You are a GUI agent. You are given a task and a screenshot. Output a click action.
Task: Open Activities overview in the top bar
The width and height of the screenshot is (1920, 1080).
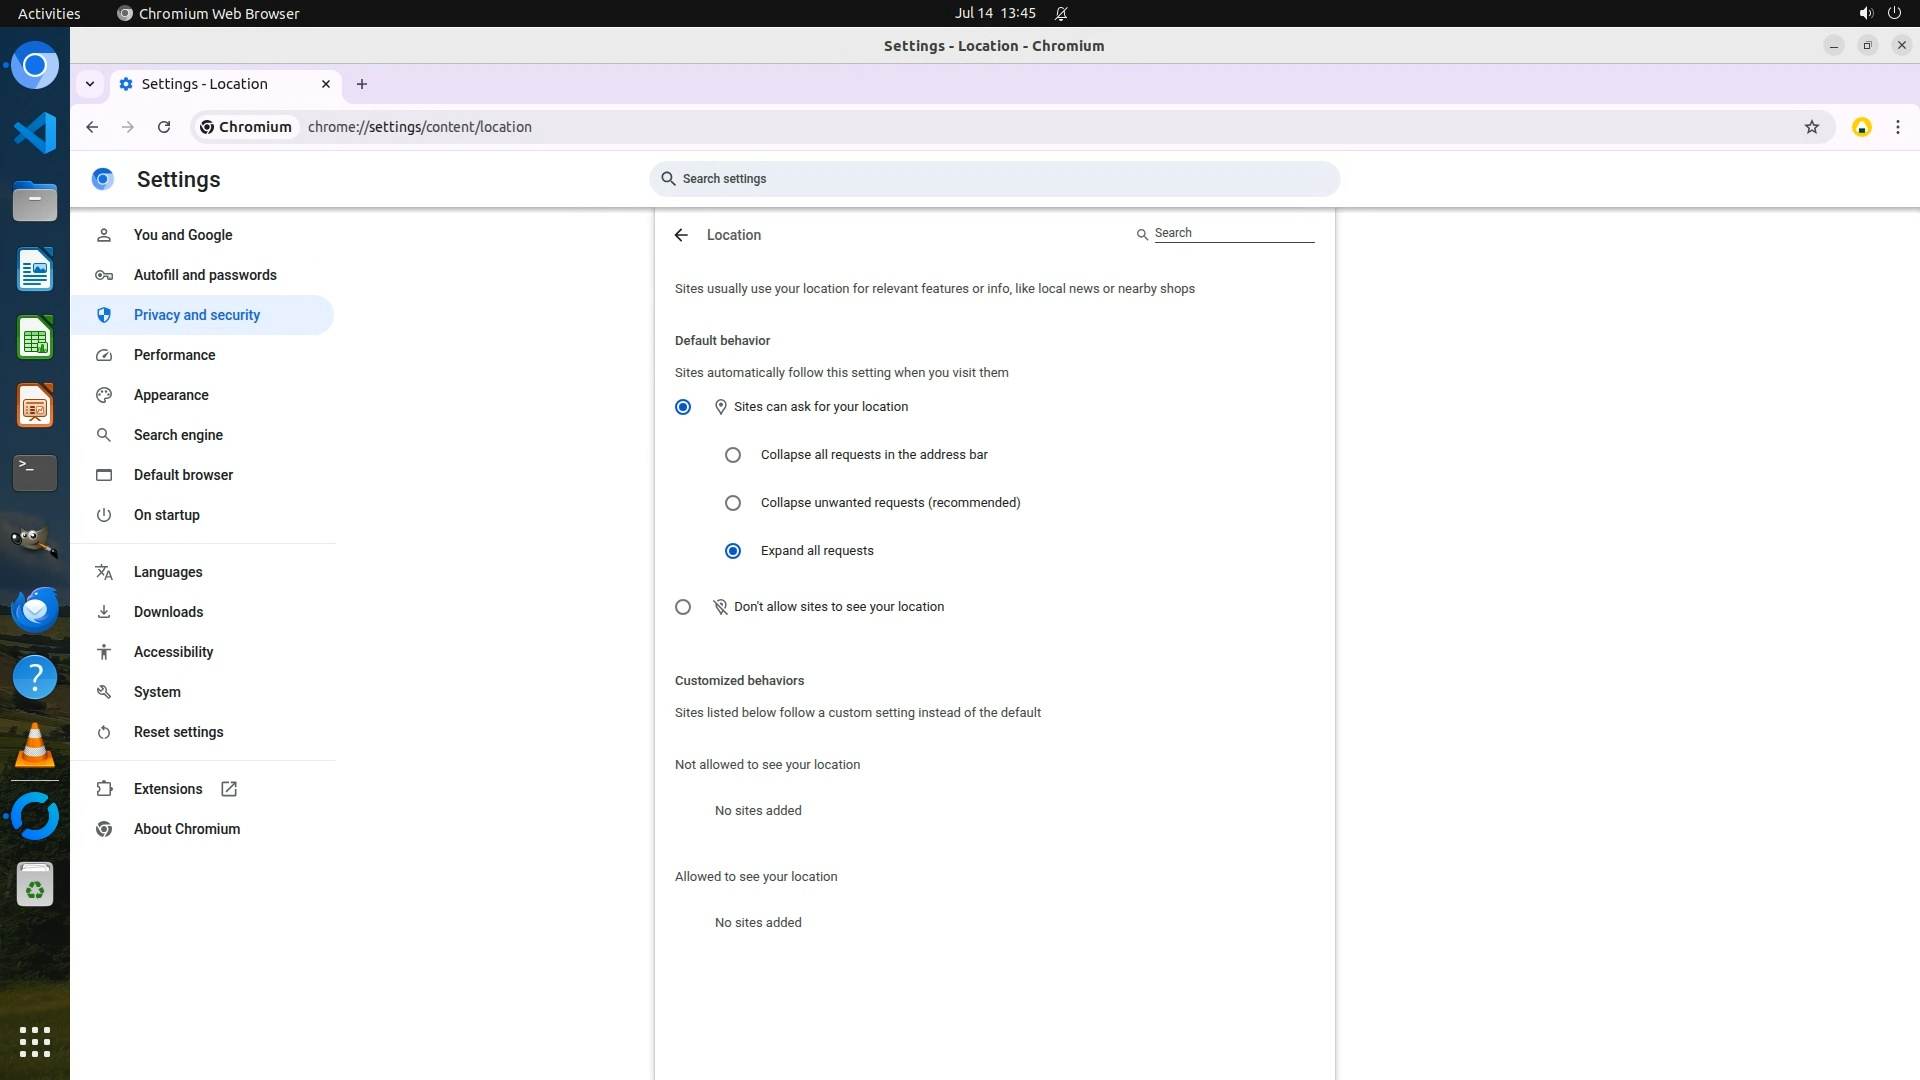(x=49, y=13)
